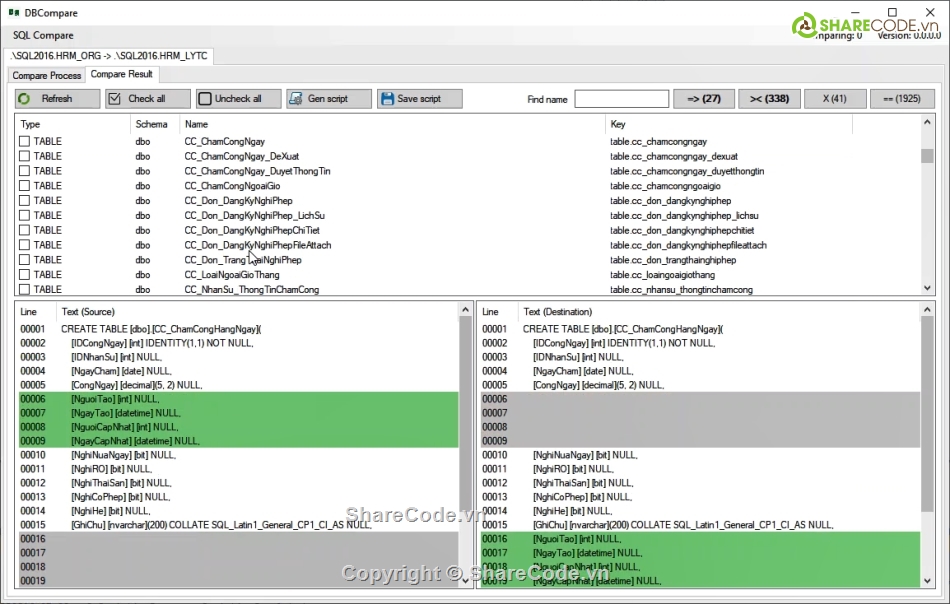The width and height of the screenshot is (950, 604).
Task: Click source line 00006 [NguoiTao] highlighted text
Action: pos(115,399)
